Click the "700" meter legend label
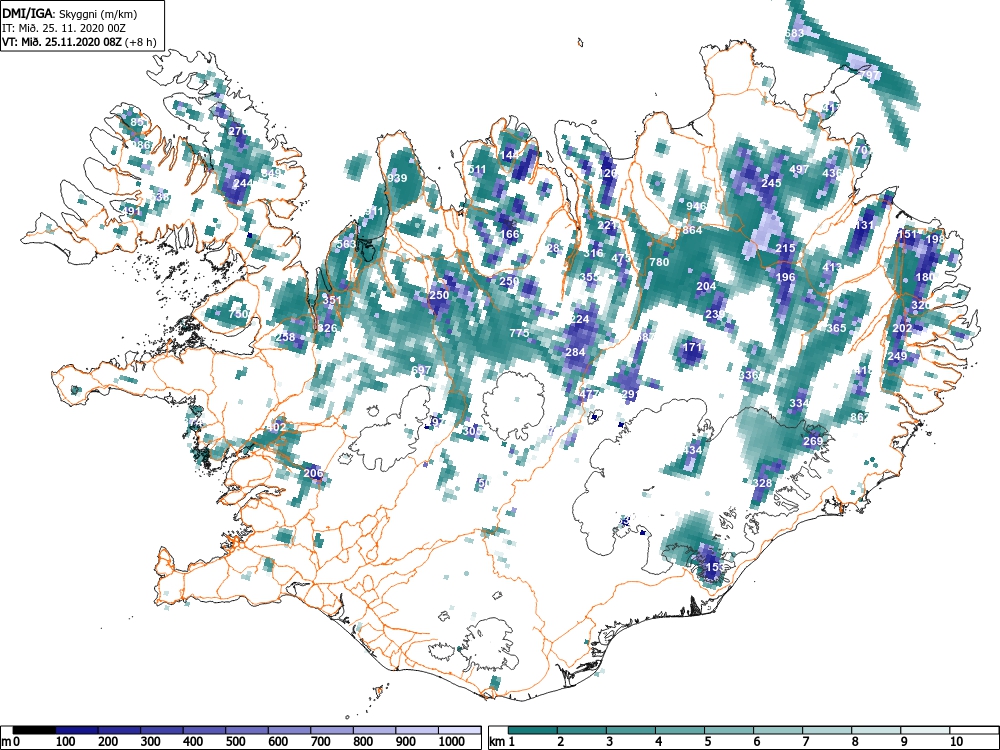The height and width of the screenshot is (750, 1000). tap(321, 742)
